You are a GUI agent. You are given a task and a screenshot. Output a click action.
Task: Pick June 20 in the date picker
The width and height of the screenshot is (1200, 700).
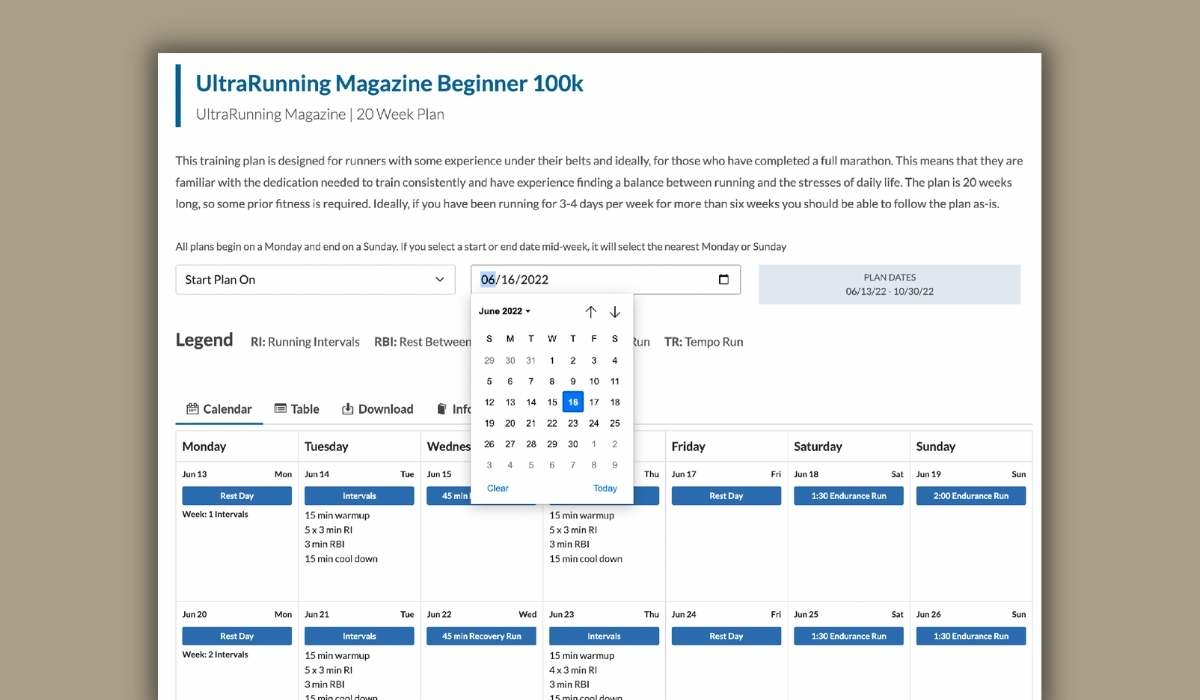tap(510, 423)
